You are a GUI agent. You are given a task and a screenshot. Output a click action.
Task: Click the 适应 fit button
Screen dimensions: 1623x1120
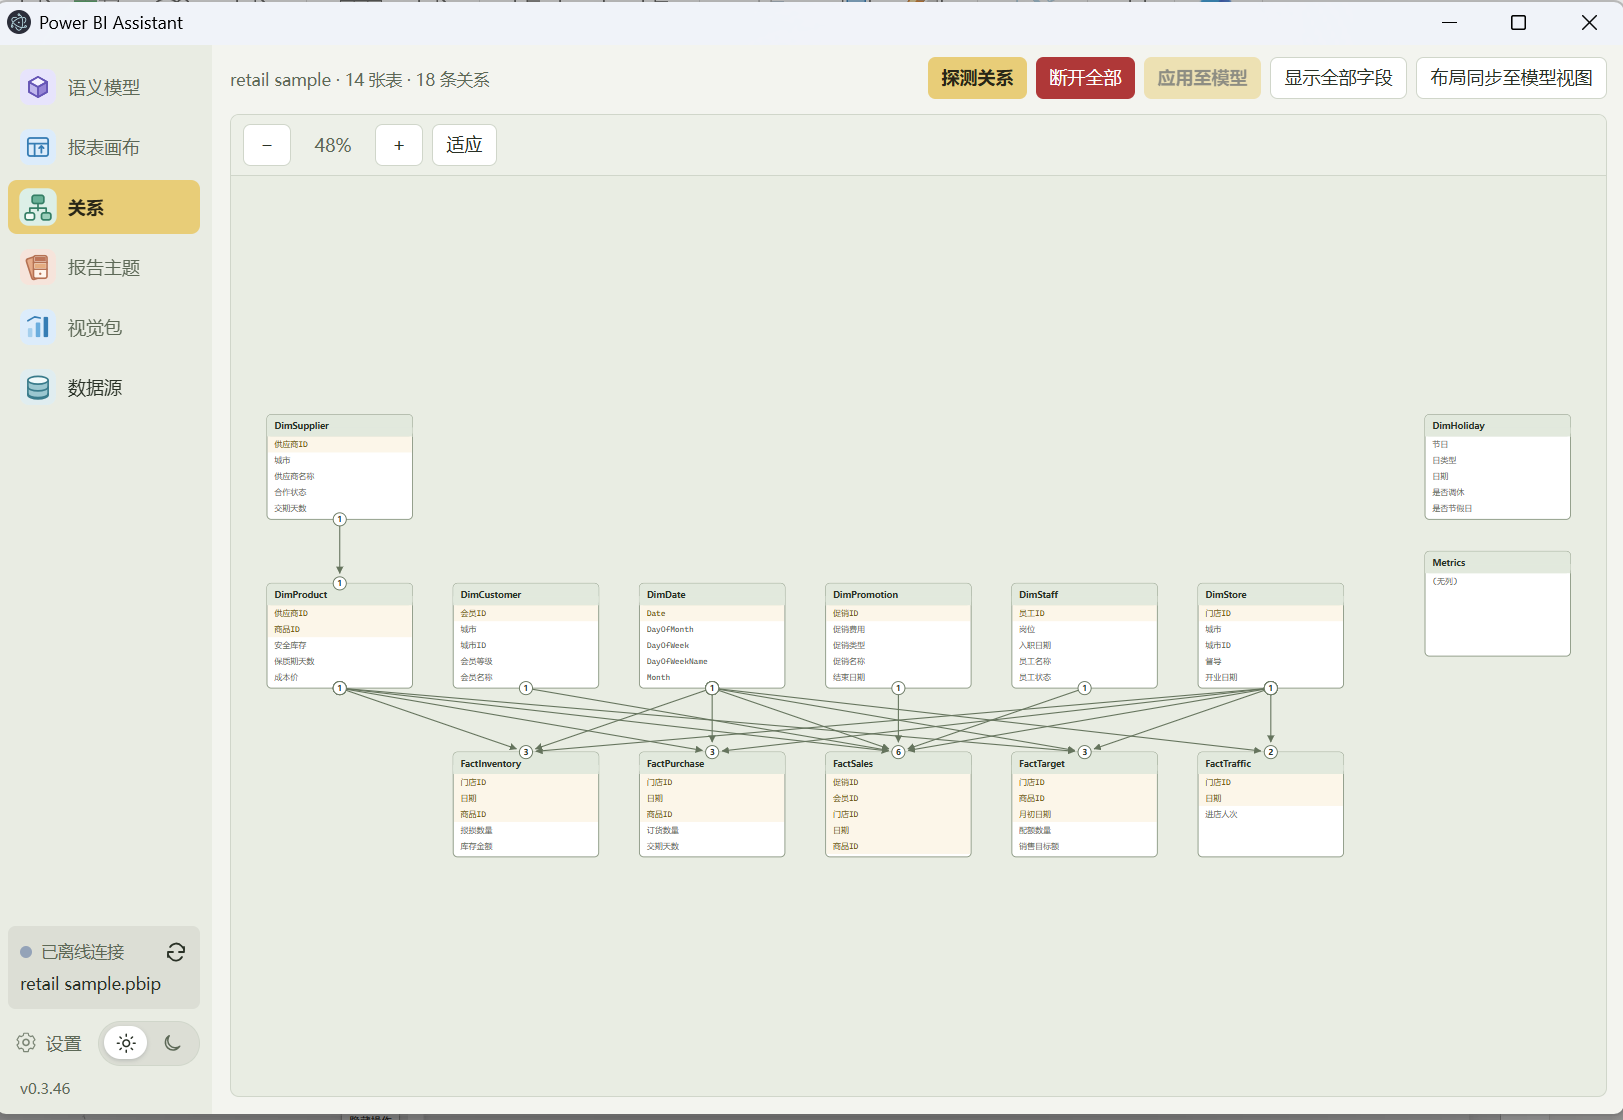(464, 145)
